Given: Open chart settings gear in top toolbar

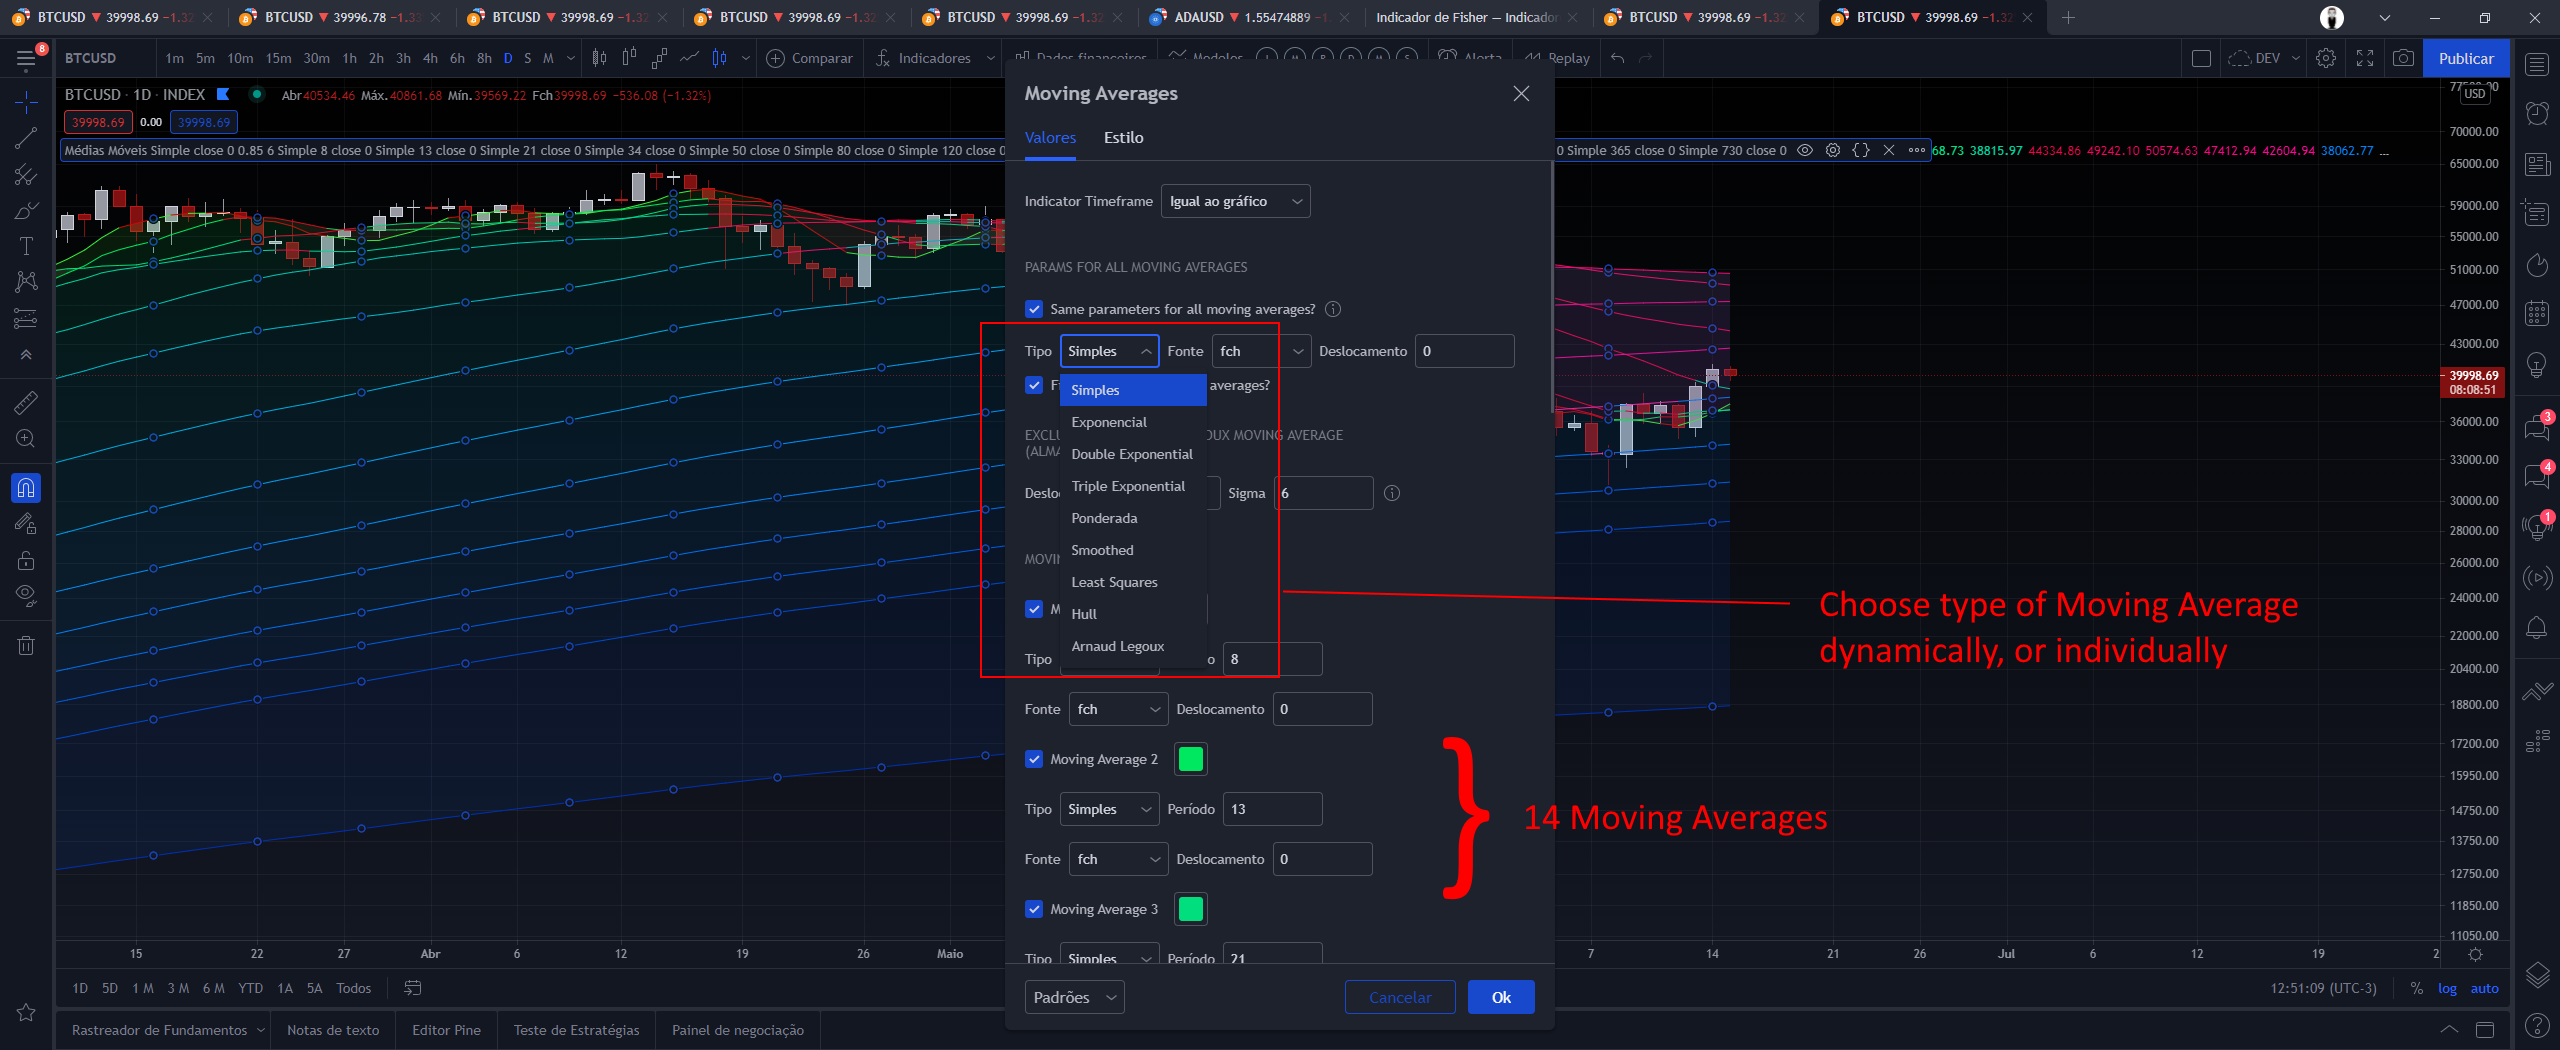Looking at the screenshot, I should [x=2326, y=58].
